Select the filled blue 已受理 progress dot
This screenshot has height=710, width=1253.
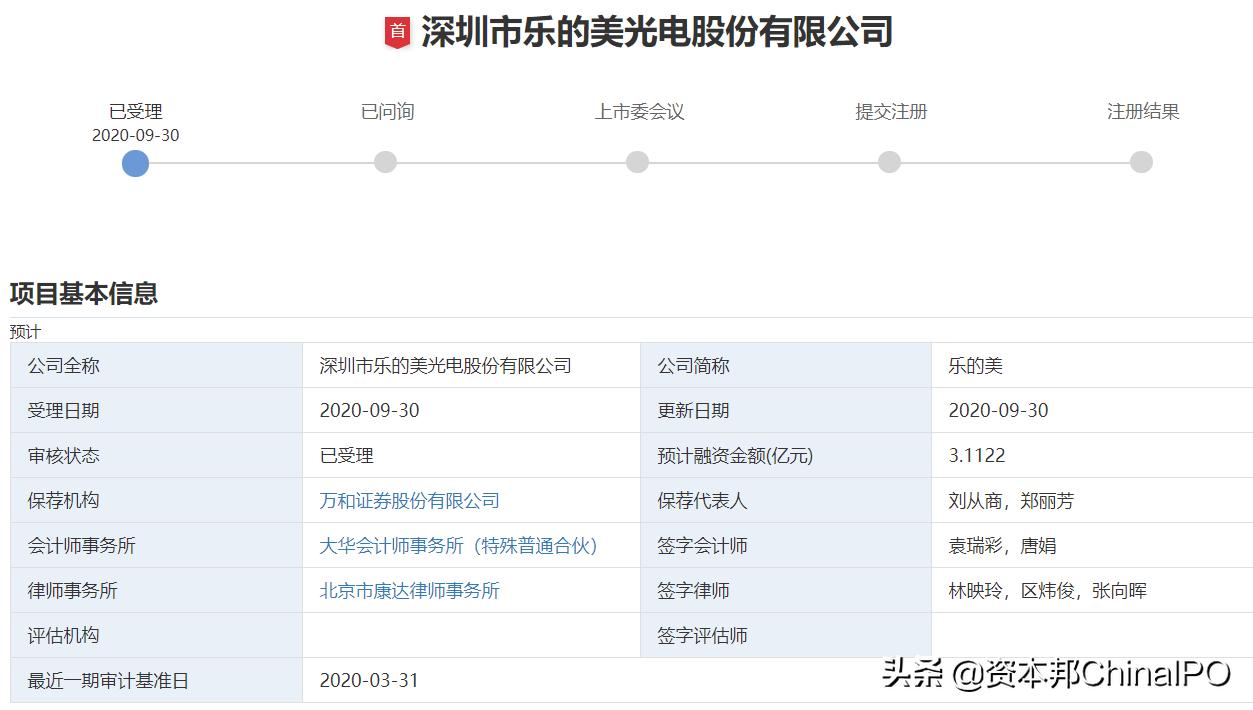pos(135,163)
